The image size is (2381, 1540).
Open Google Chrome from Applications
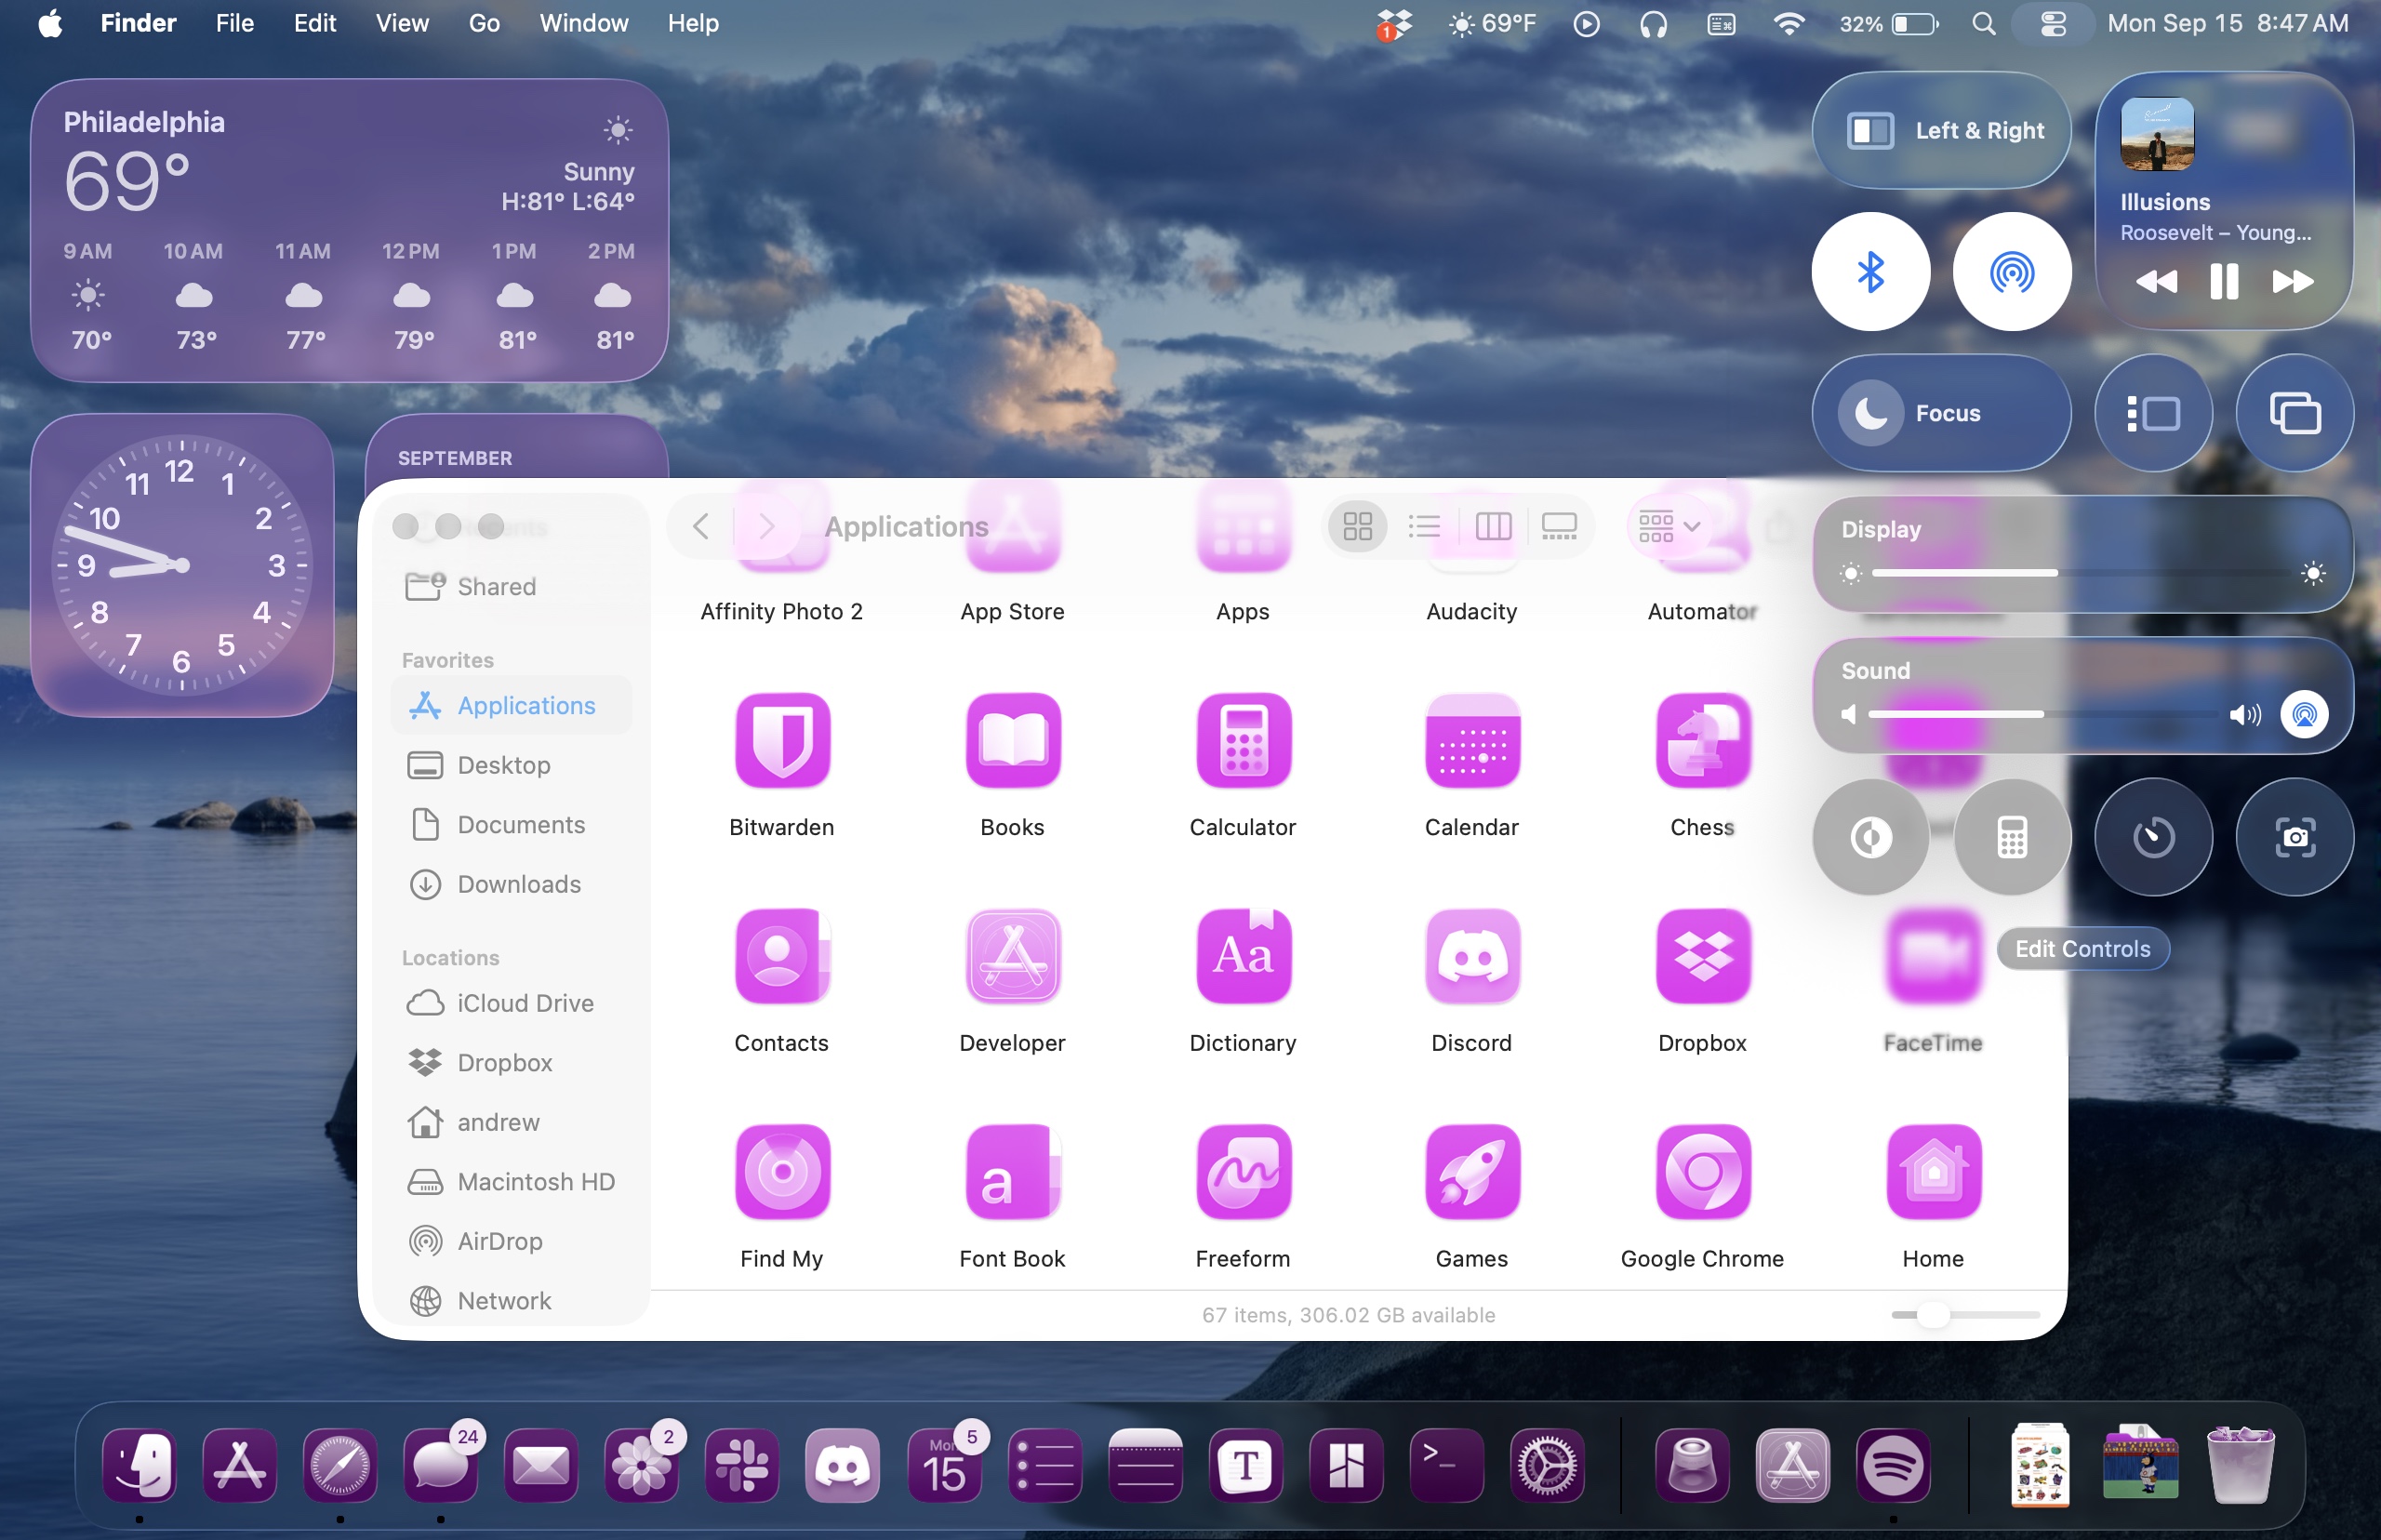(x=1702, y=1172)
